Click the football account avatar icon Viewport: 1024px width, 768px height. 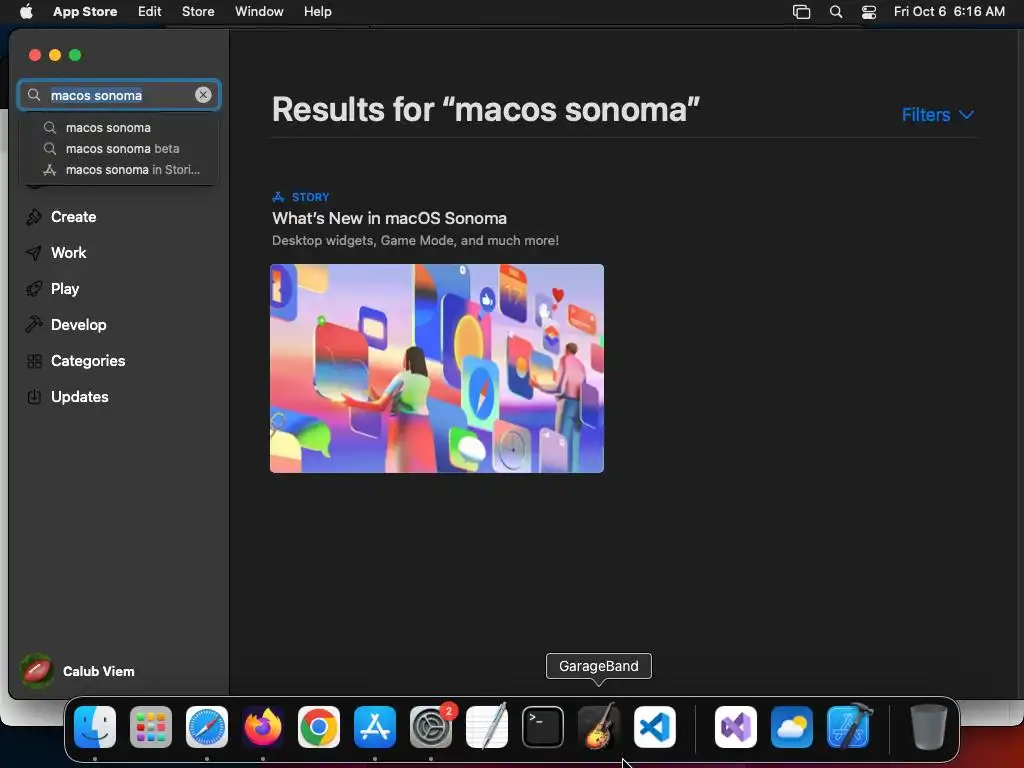37,671
